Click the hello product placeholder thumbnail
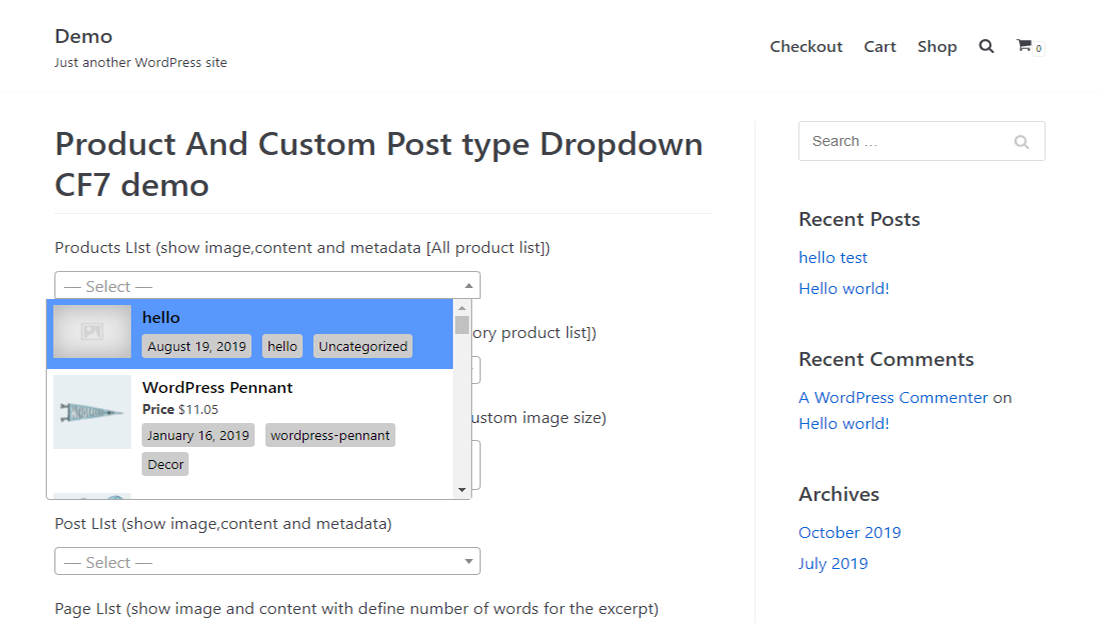Screen dimensions: 1100x623 (92, 331)
